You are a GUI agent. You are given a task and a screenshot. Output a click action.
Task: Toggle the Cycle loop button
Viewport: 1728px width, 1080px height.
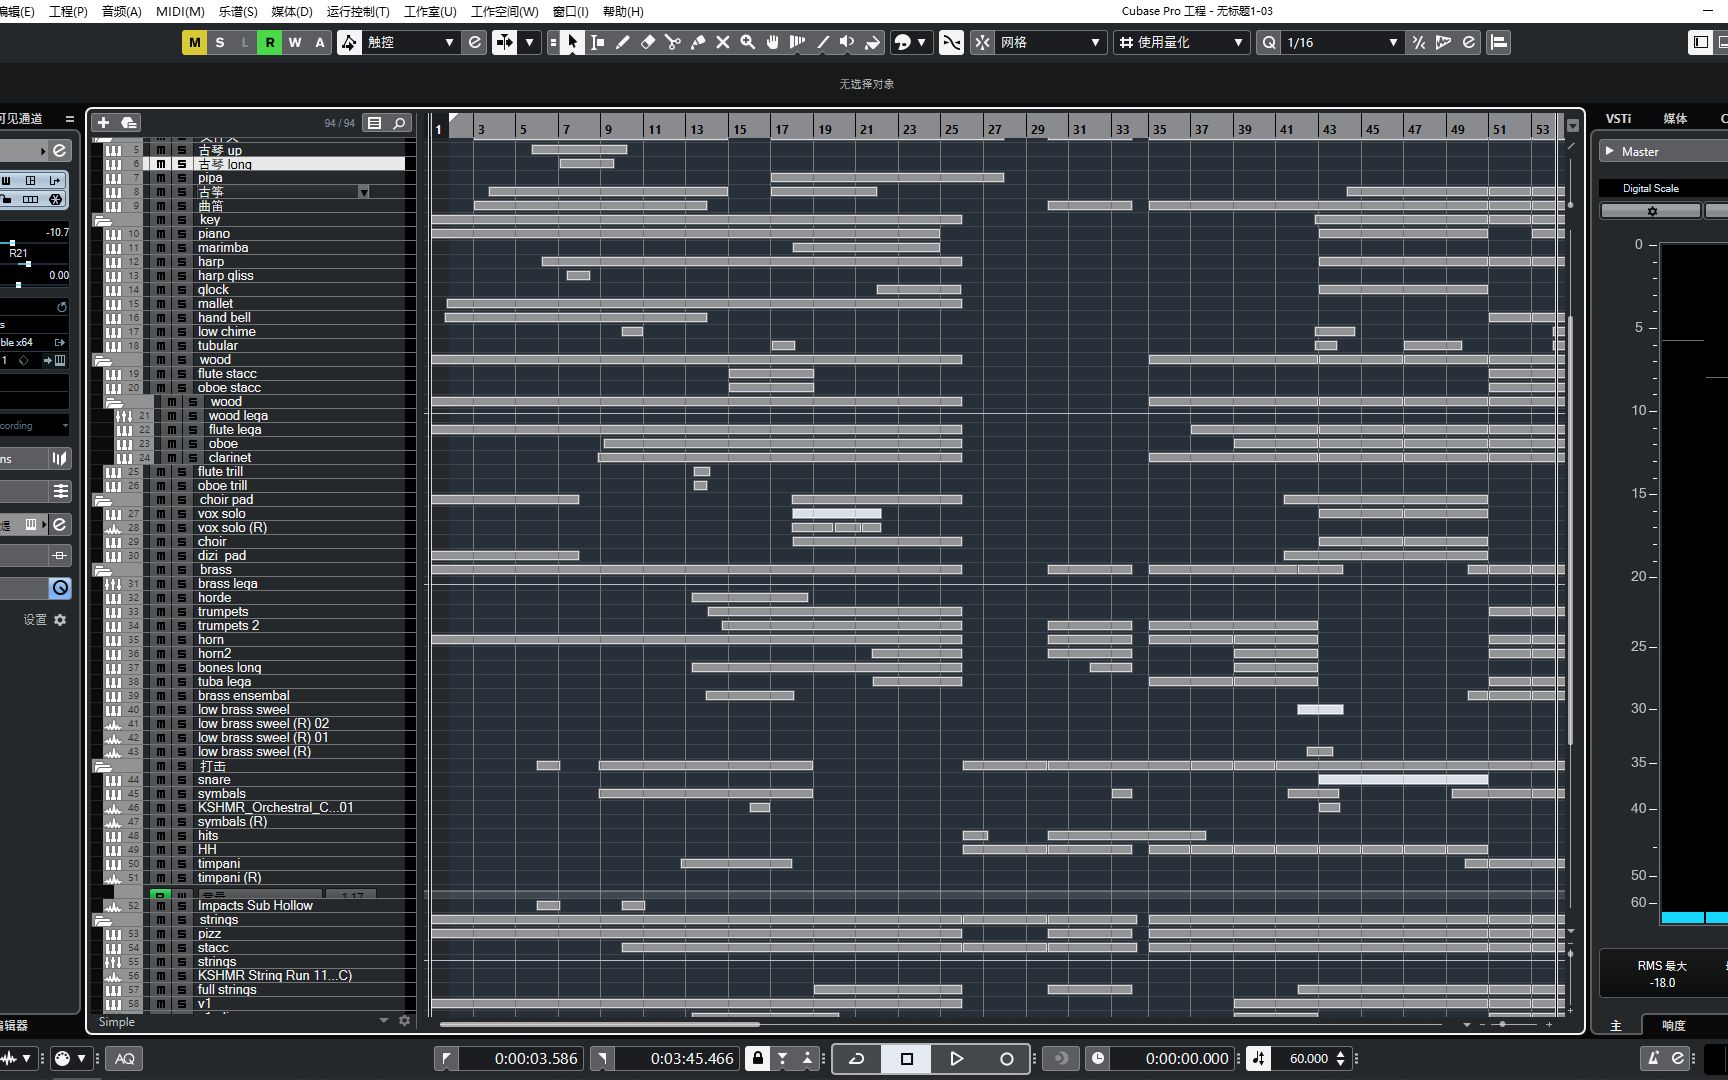[857, 1058]
